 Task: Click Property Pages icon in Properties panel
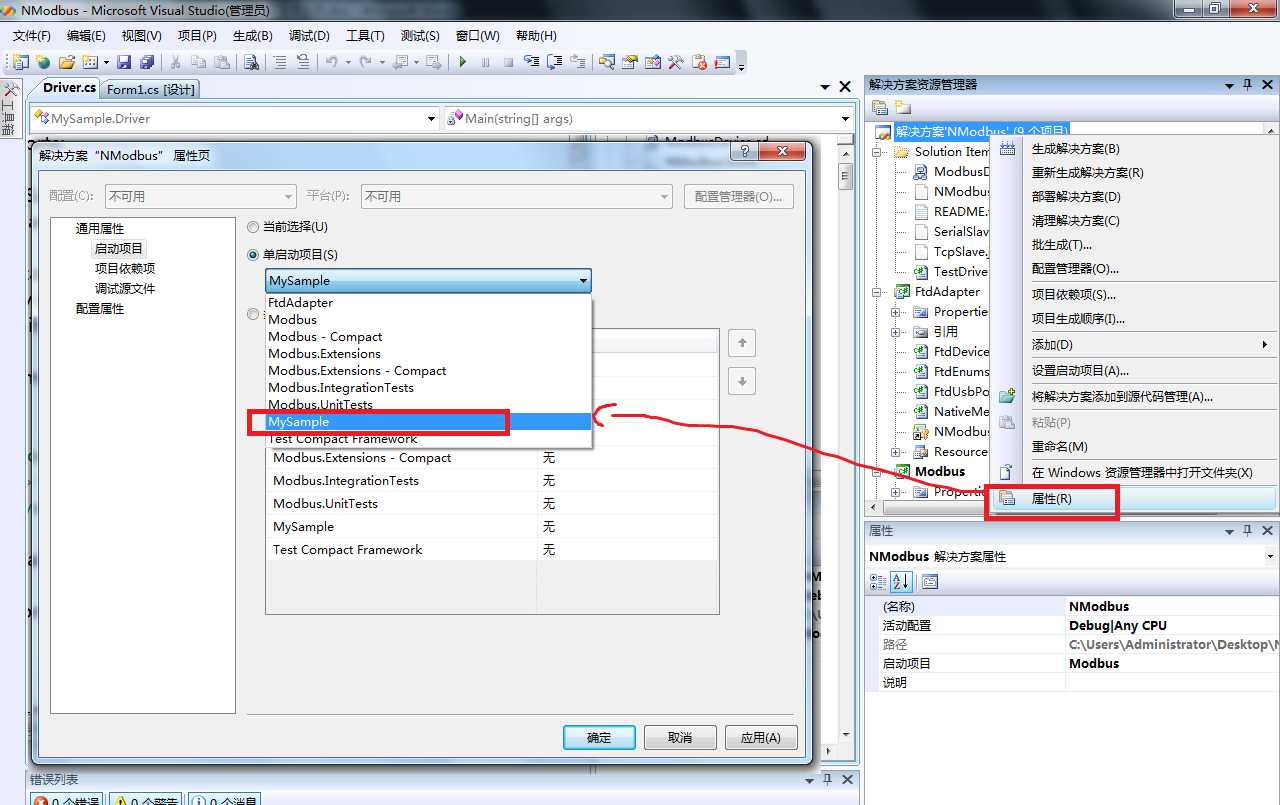(930, 581)
